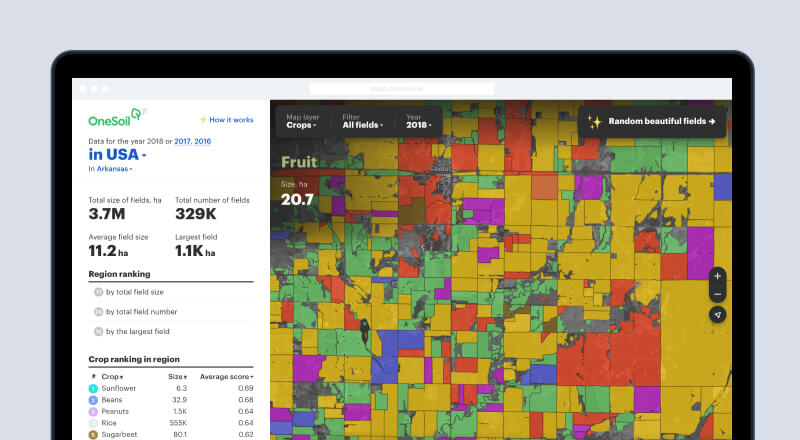Click Rice size value 555K
The image size is (800, 440).
click(178, 423)
